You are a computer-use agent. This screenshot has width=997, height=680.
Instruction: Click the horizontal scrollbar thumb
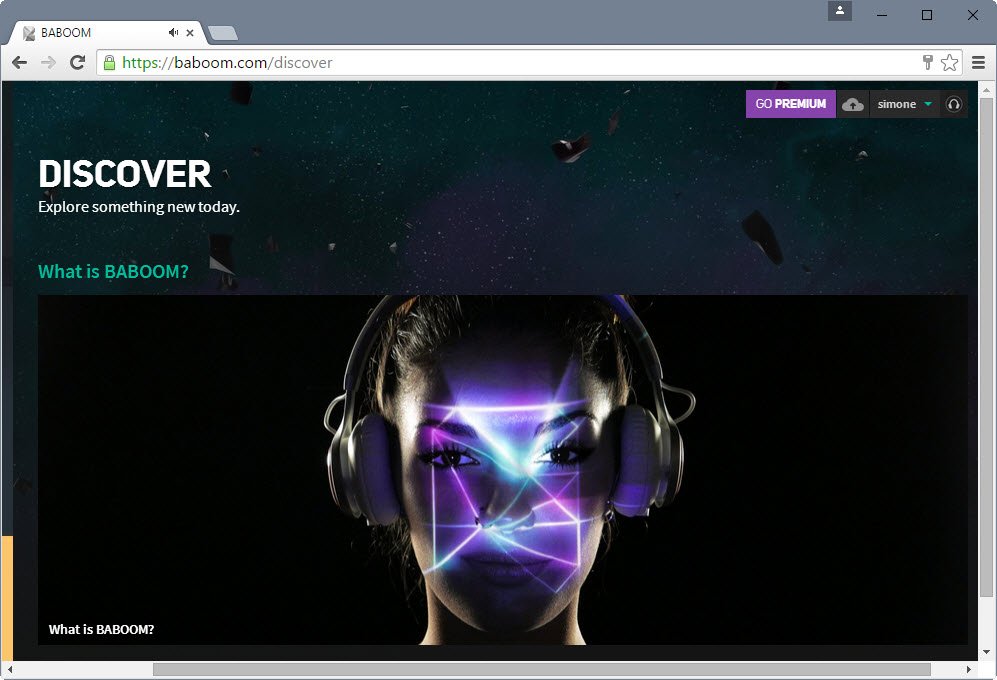tap(542, 669)
